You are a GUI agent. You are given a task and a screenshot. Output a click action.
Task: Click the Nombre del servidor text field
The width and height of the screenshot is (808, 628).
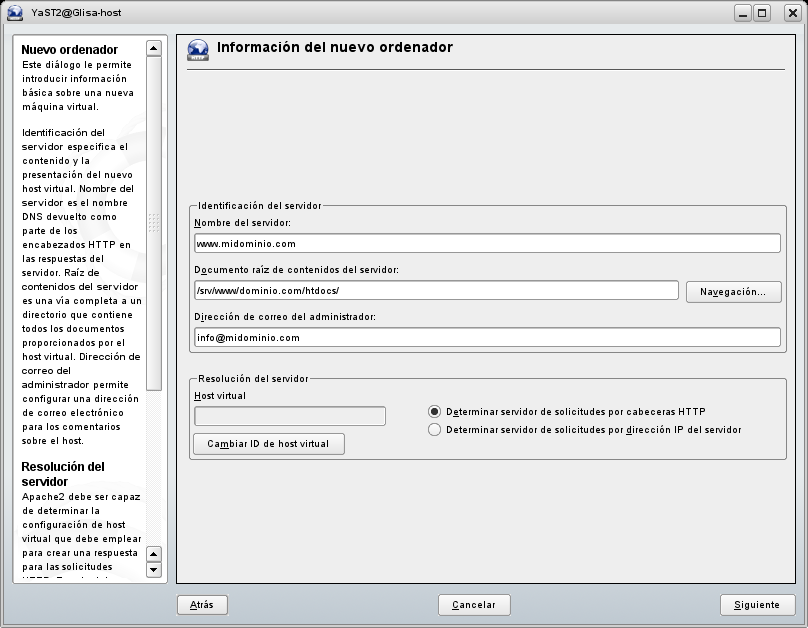486,243
